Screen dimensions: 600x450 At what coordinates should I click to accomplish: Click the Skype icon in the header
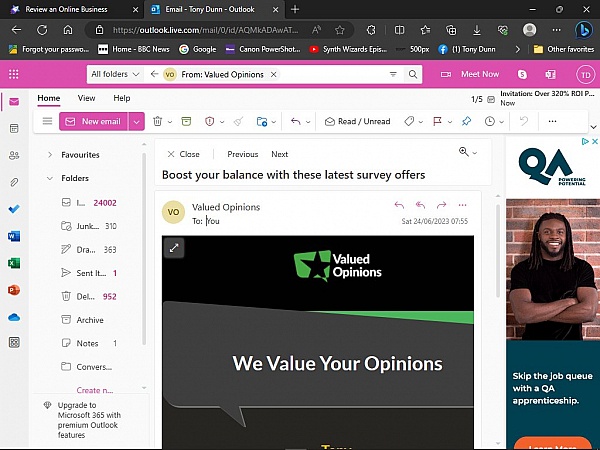coord(523,74)
